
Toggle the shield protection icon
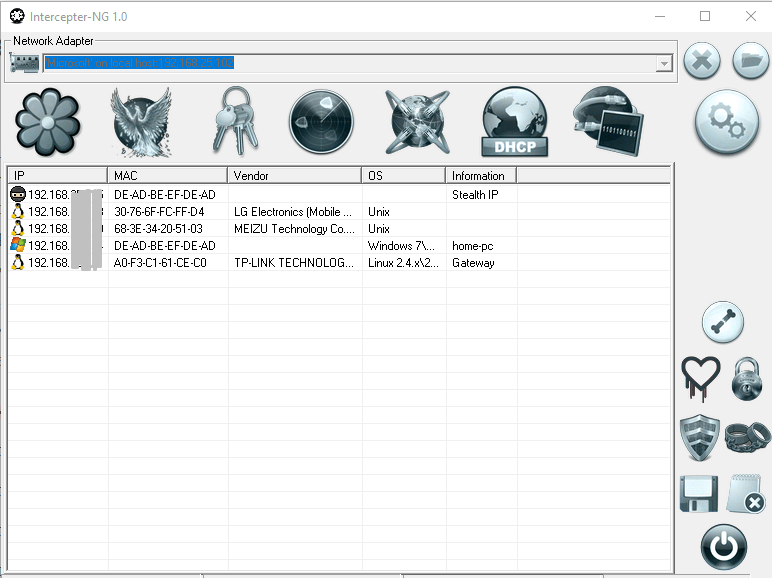699,437
